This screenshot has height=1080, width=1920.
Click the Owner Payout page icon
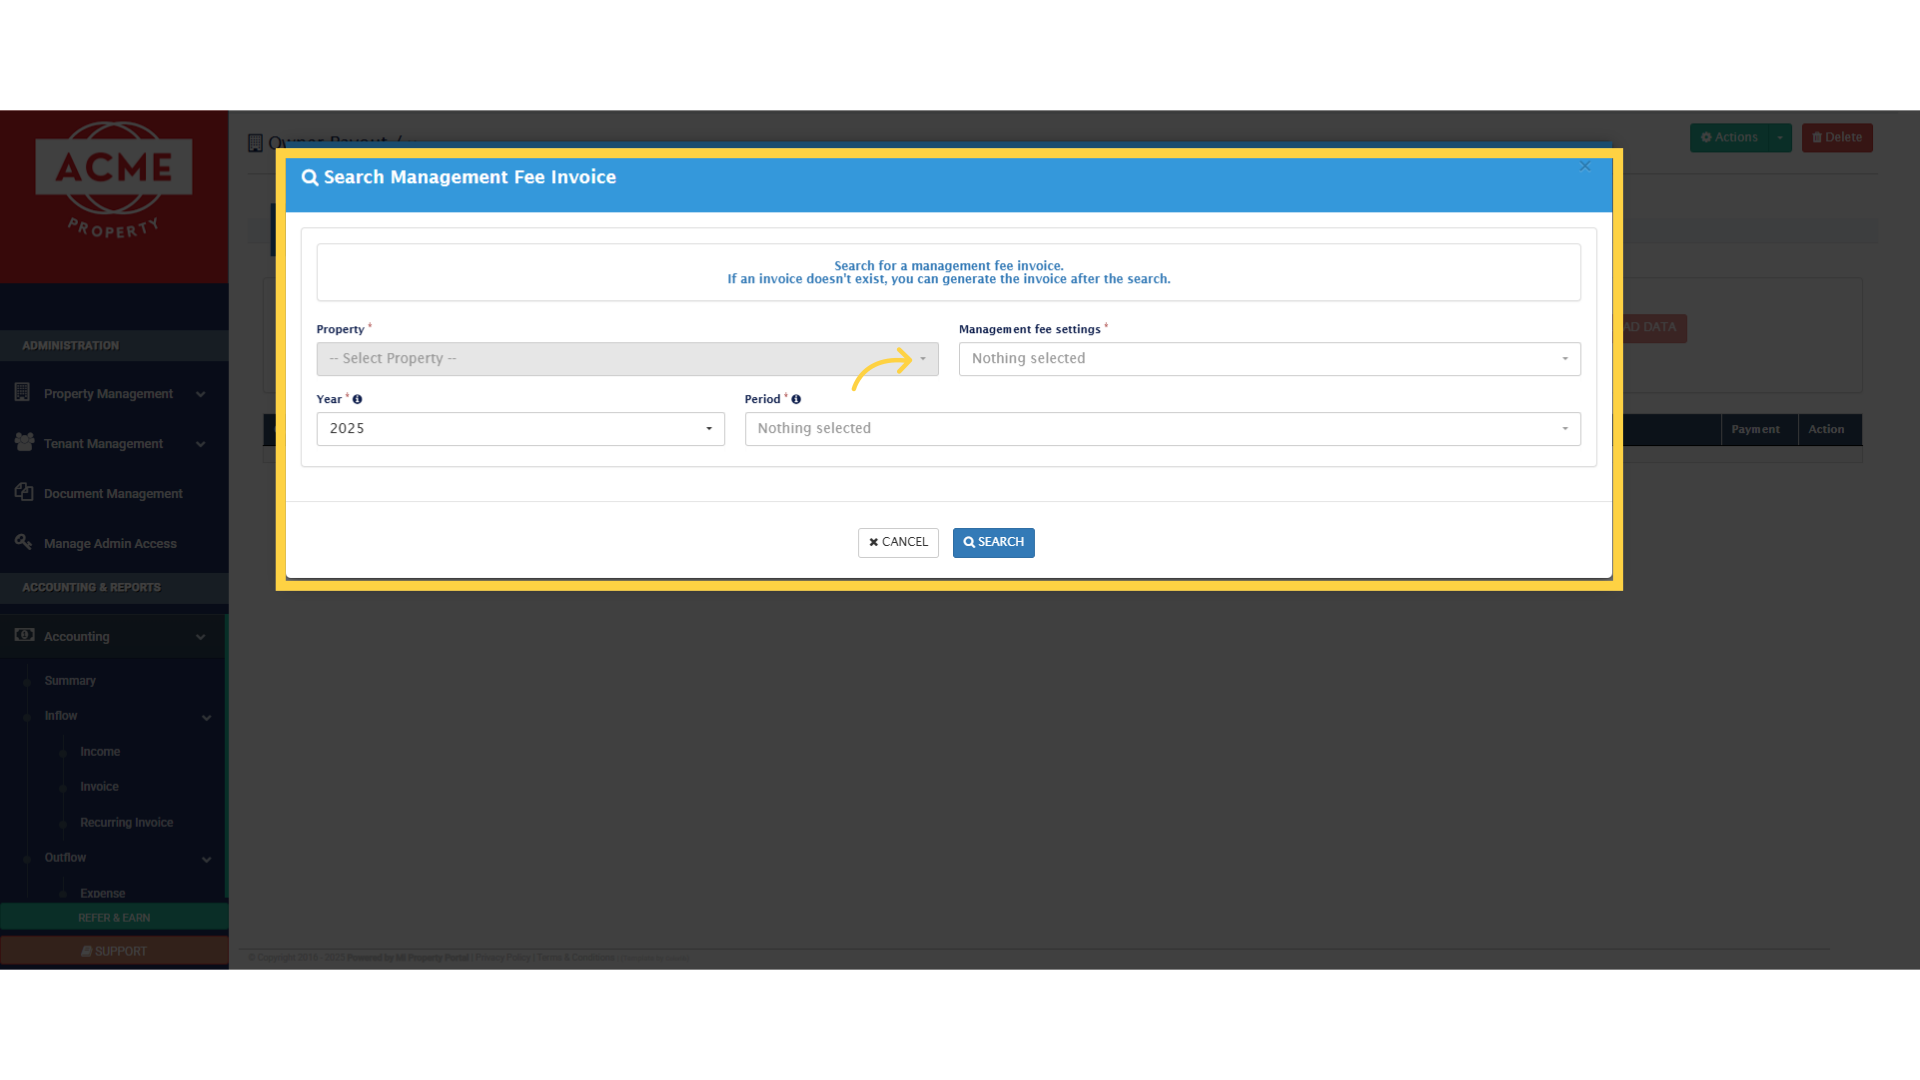coord(255,143)
